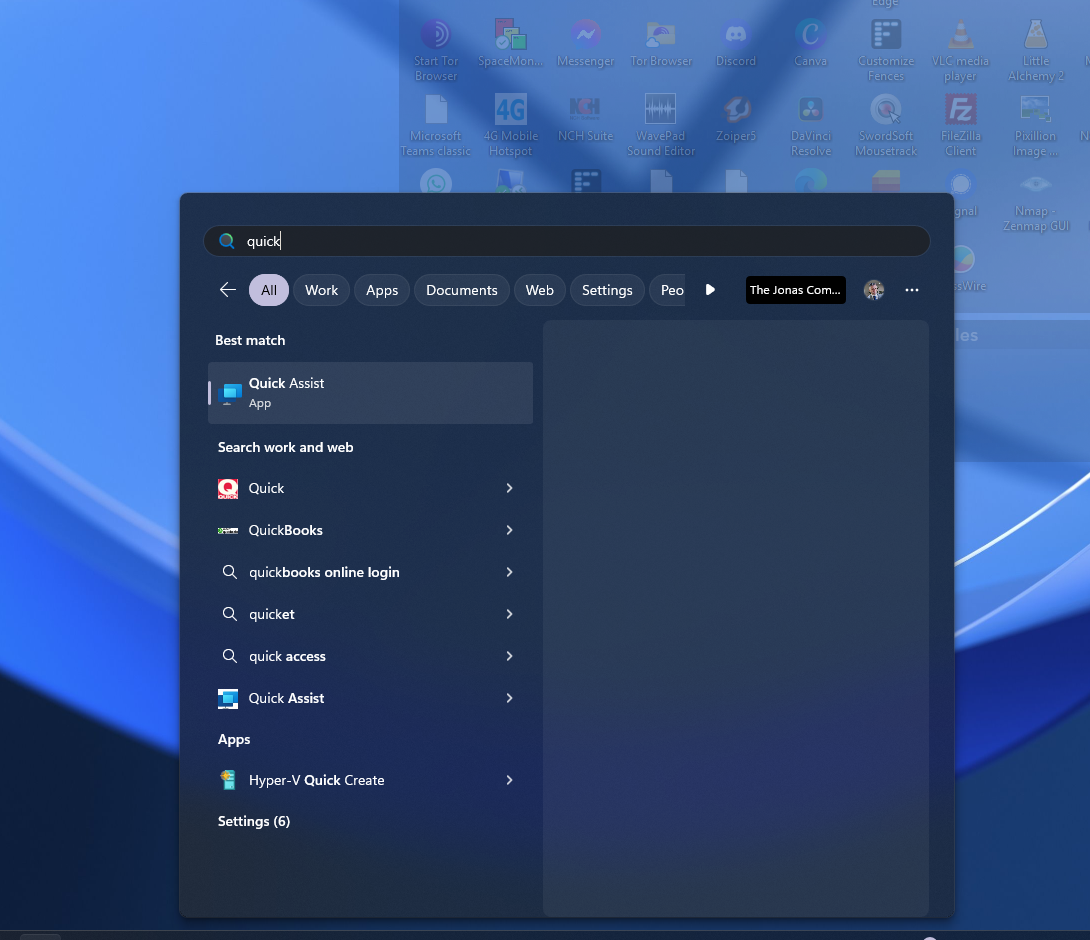Select the QuickBooks search suggestion

click(286, 530)
